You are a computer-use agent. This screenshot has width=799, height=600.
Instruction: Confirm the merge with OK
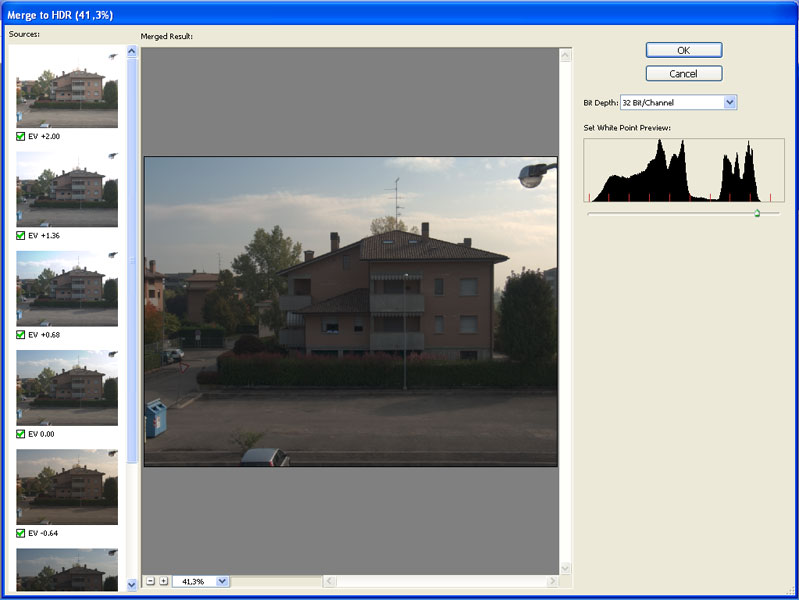point(684,50)
